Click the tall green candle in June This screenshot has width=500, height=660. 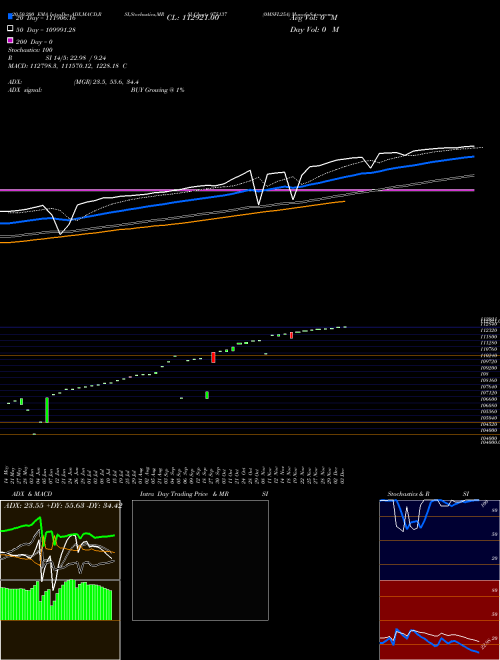(47, 410)
